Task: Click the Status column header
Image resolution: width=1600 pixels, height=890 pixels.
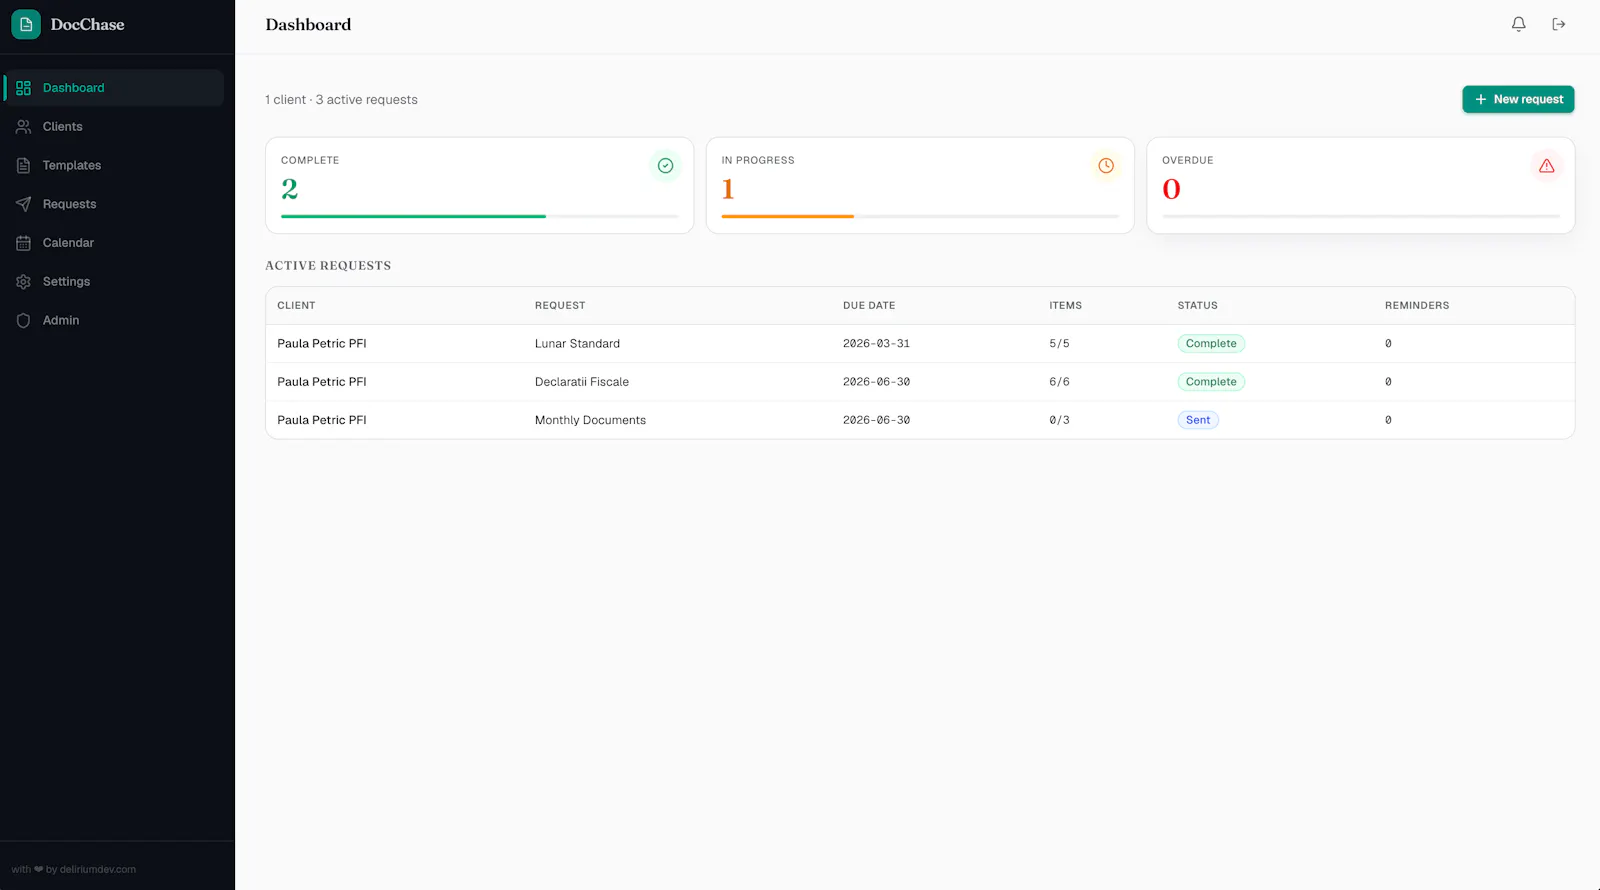Action: pos(1197,306)
